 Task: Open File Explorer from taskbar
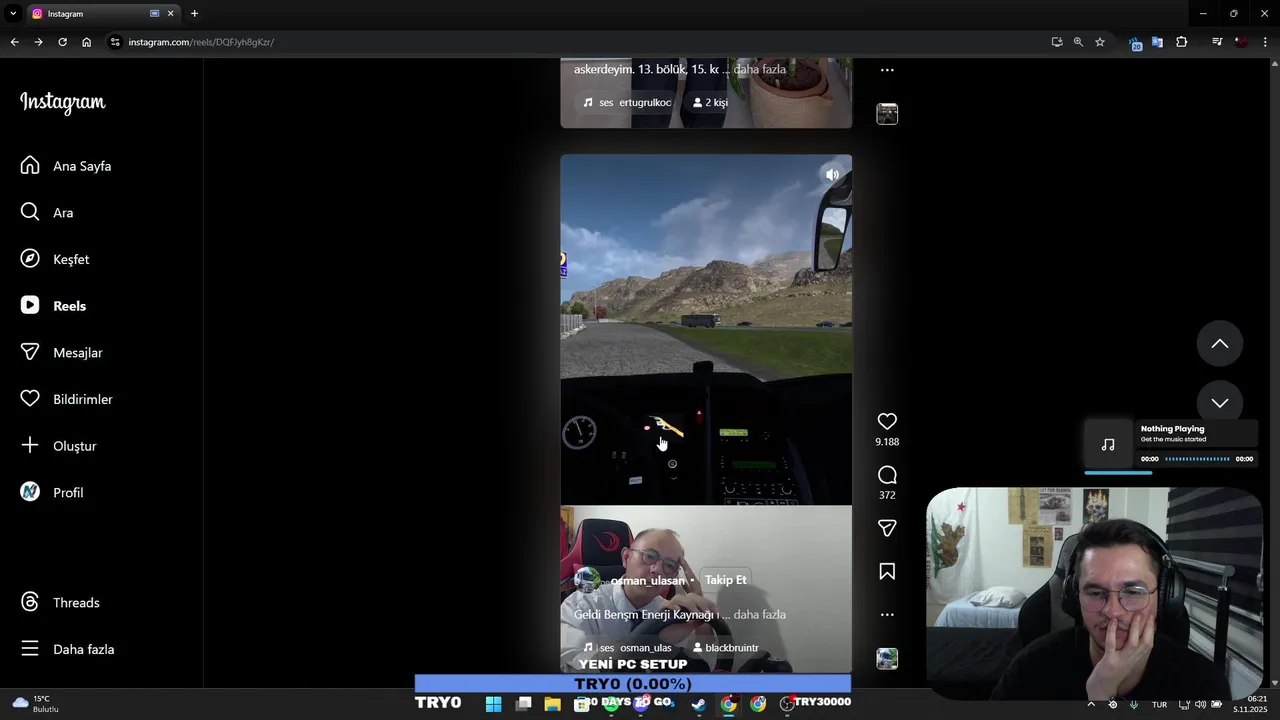552,704
